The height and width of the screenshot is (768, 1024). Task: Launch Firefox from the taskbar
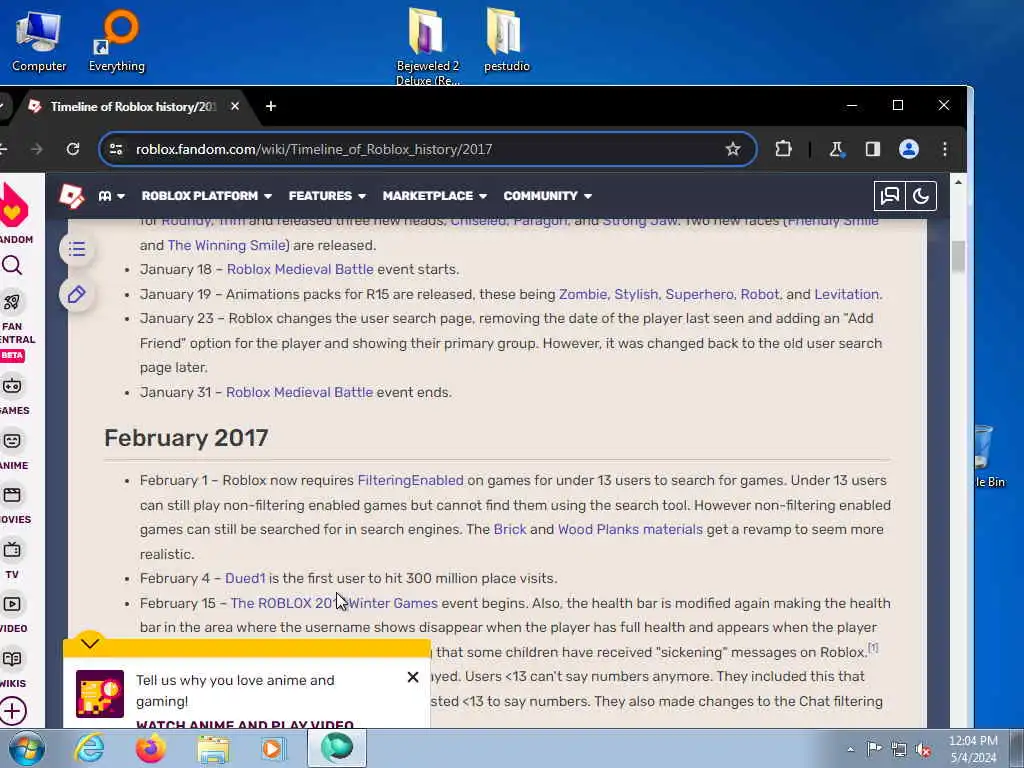click(150, 748)
